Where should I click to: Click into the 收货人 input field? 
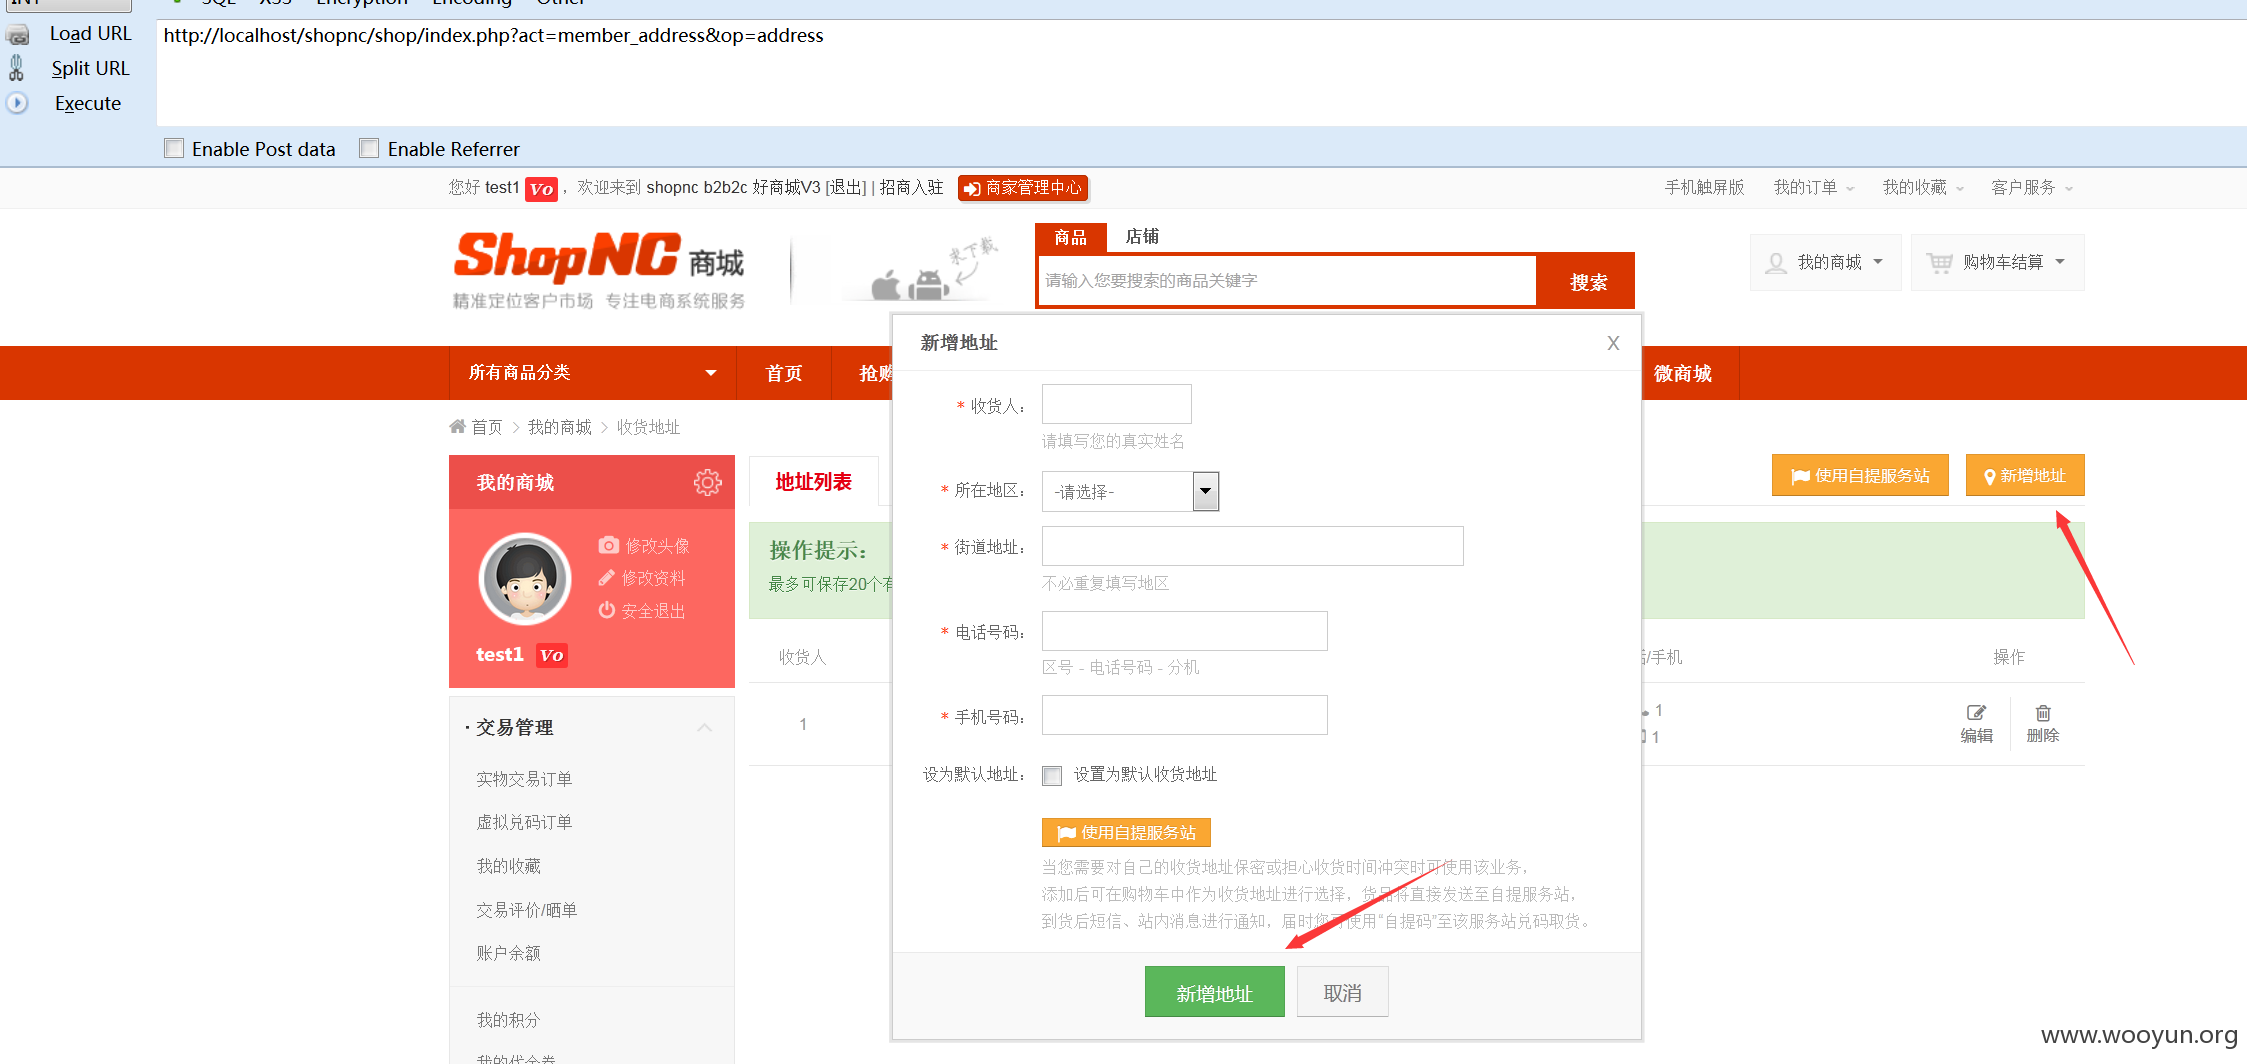pyautogui.click(x=1116, y=404)
